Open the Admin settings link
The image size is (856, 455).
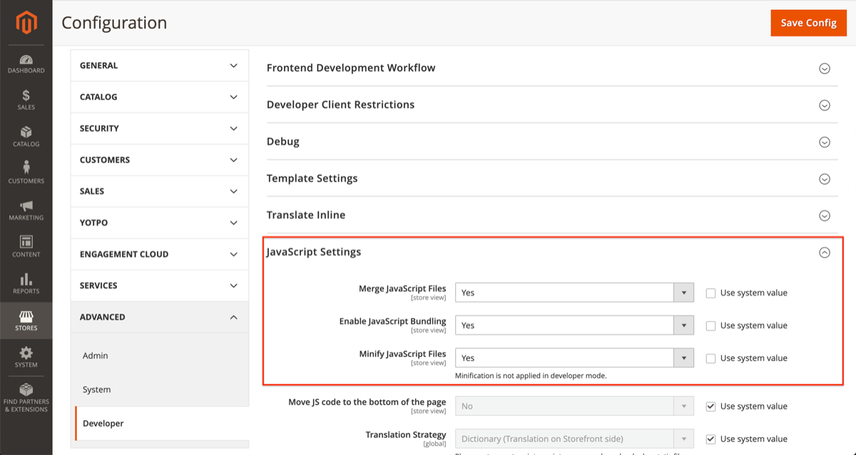(96, 356)
